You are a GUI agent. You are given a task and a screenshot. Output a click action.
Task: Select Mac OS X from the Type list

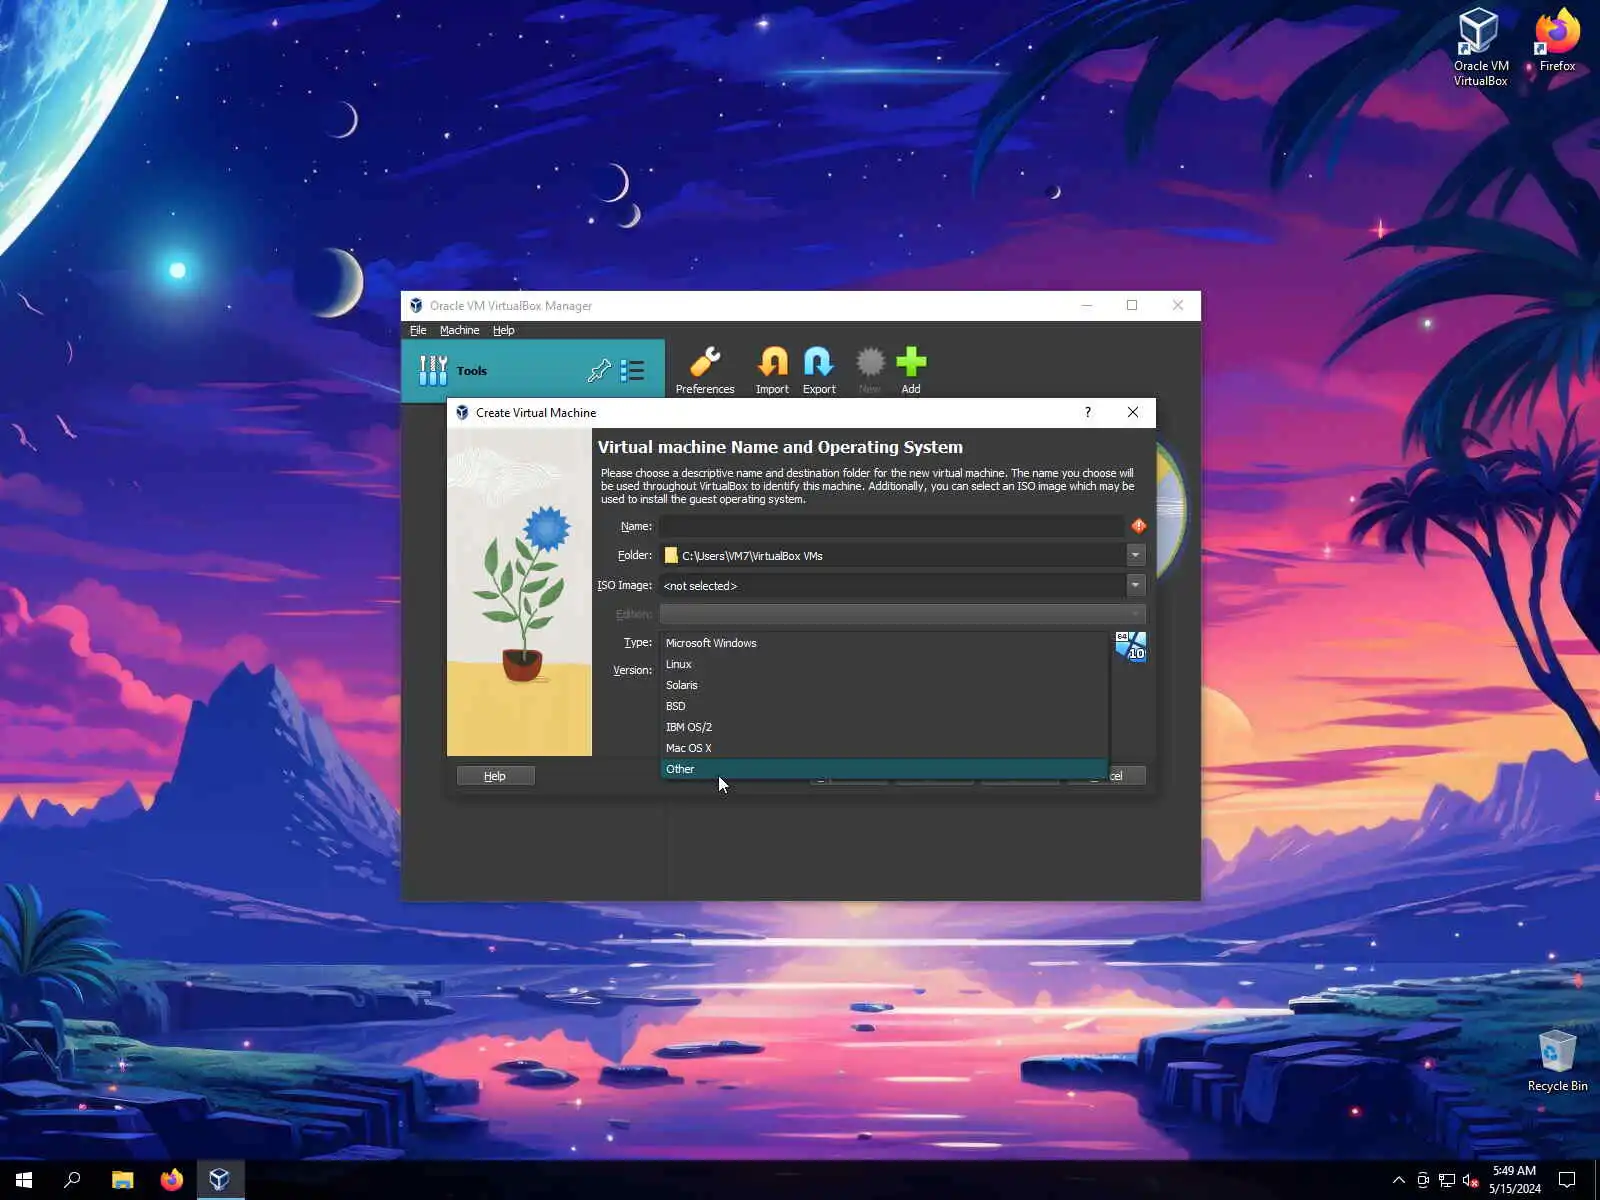point(884,748)
